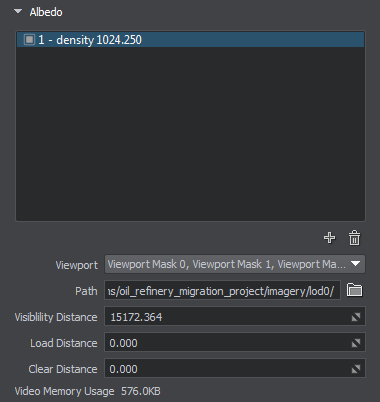Collapse the Albedo section with its triangle
Screen dimensions: 380x402
point(18,12)
